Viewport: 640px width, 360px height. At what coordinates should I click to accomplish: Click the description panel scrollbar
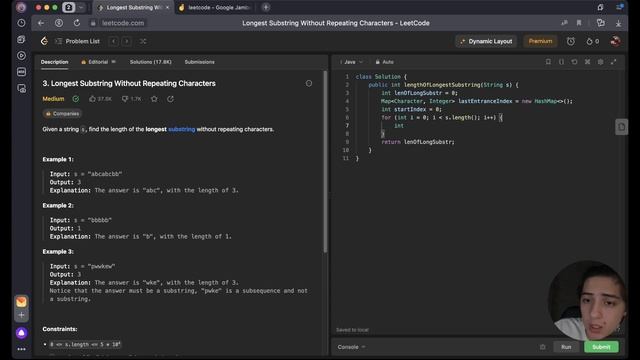pyautogui.click(x=325, y=162)
